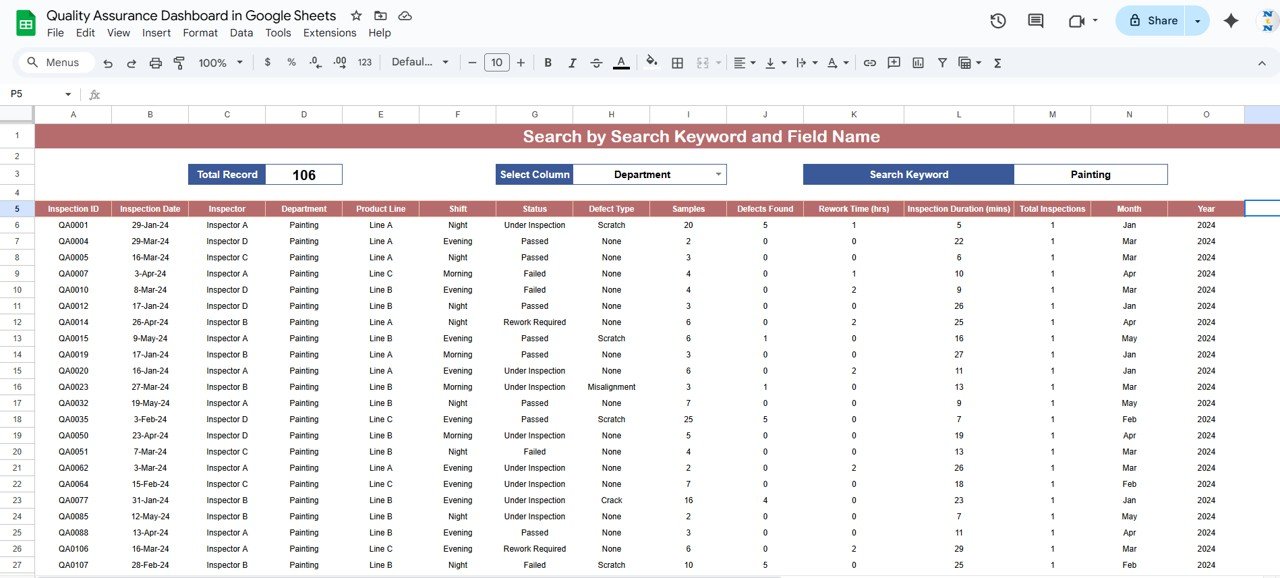Open the font family dropdown
The image size is (1280, 578).
(x=420, y=63)
